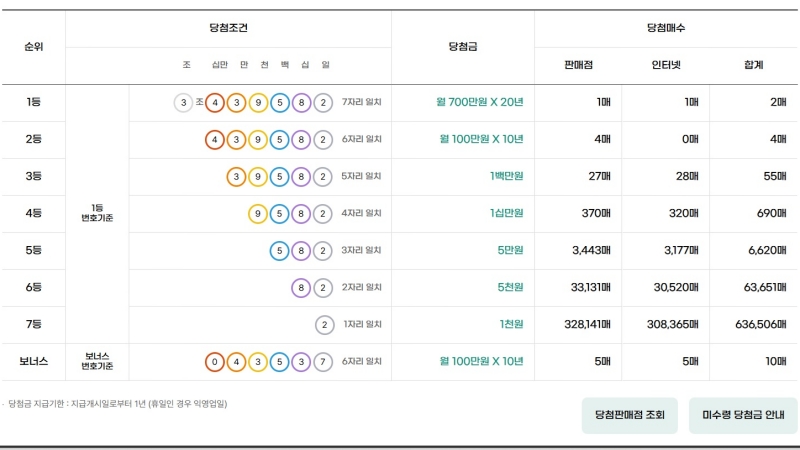Click the red ball 4 in the 1등 row

point(215,103)
